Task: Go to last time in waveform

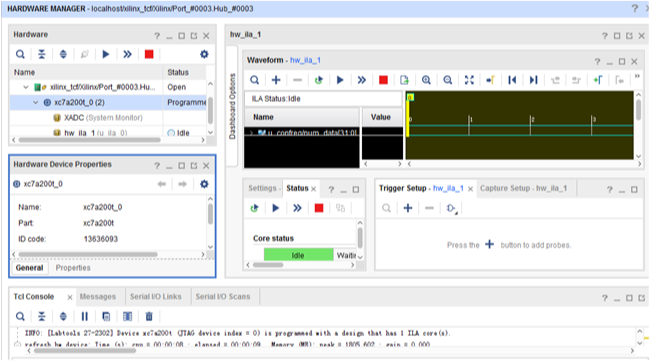Action: coord(534,80)
